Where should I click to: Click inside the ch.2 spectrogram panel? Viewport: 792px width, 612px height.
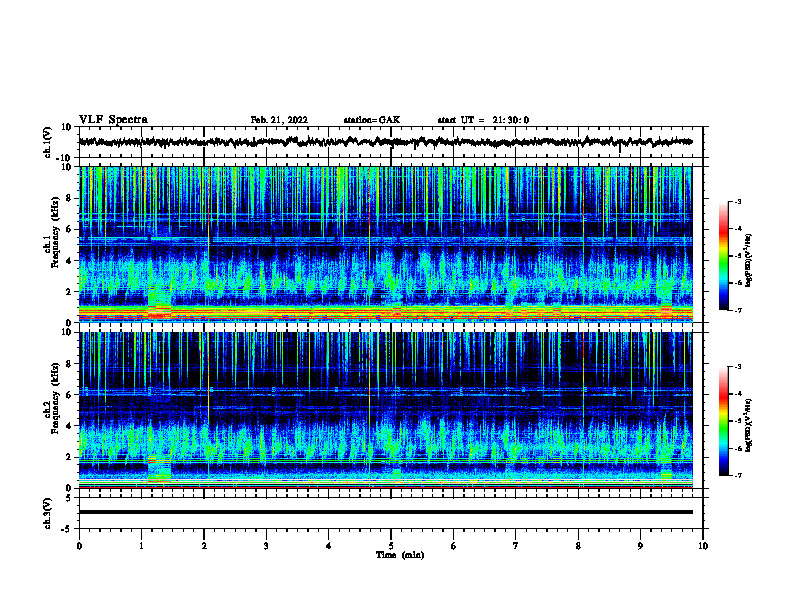click(385, 410)
